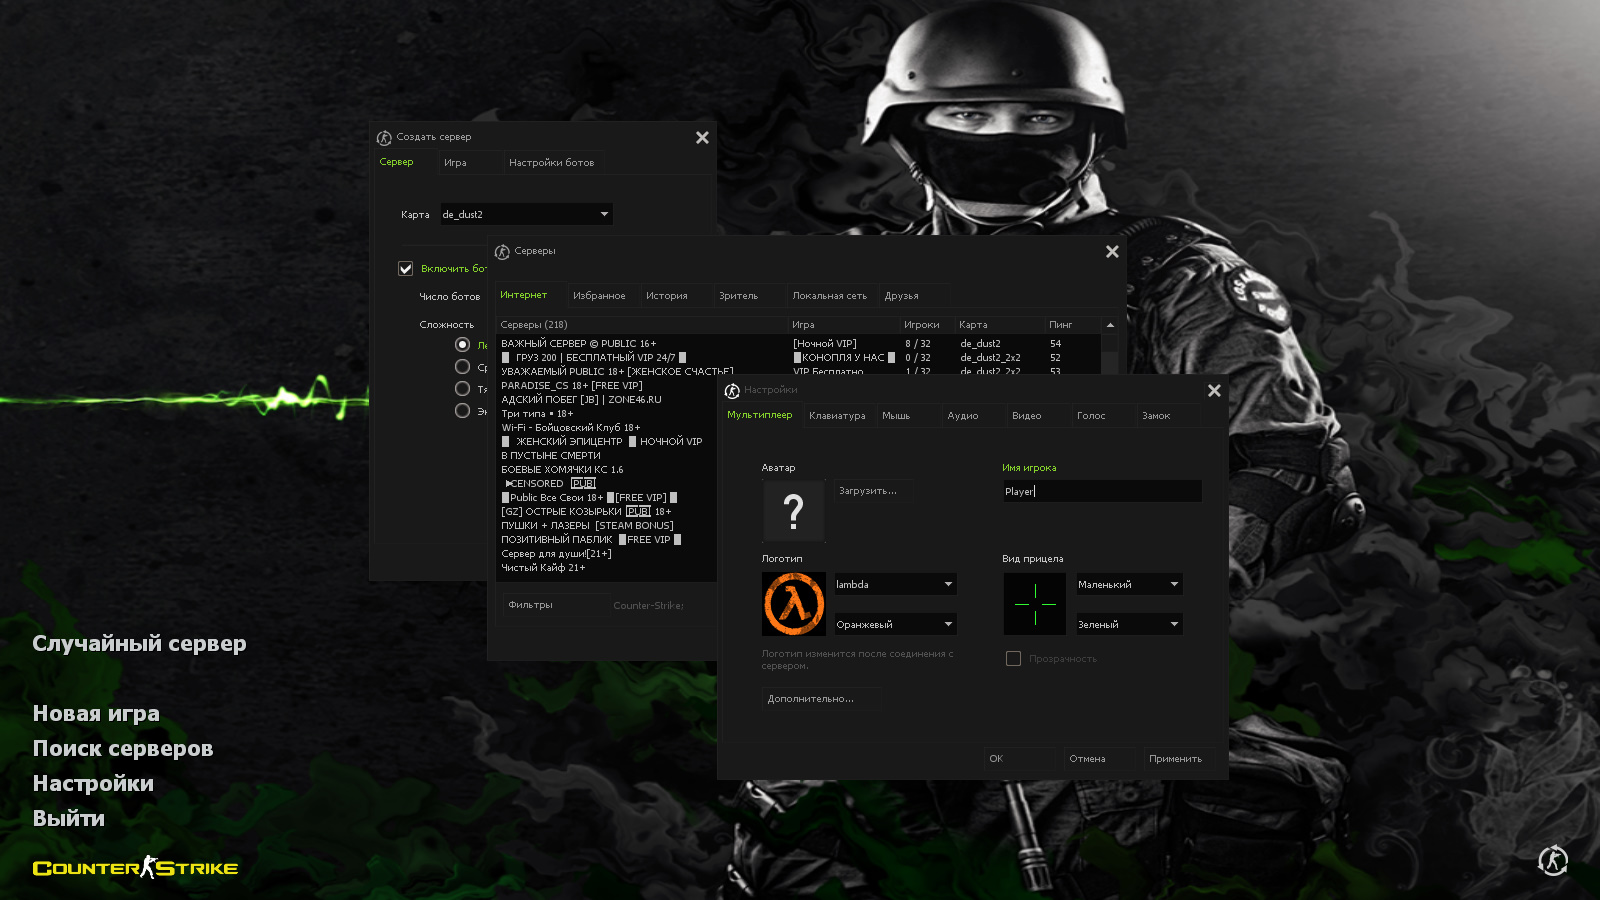Click the Имя игрока name input field
This screenshot has width=1600, height=900.
(x=1101, y=492)
